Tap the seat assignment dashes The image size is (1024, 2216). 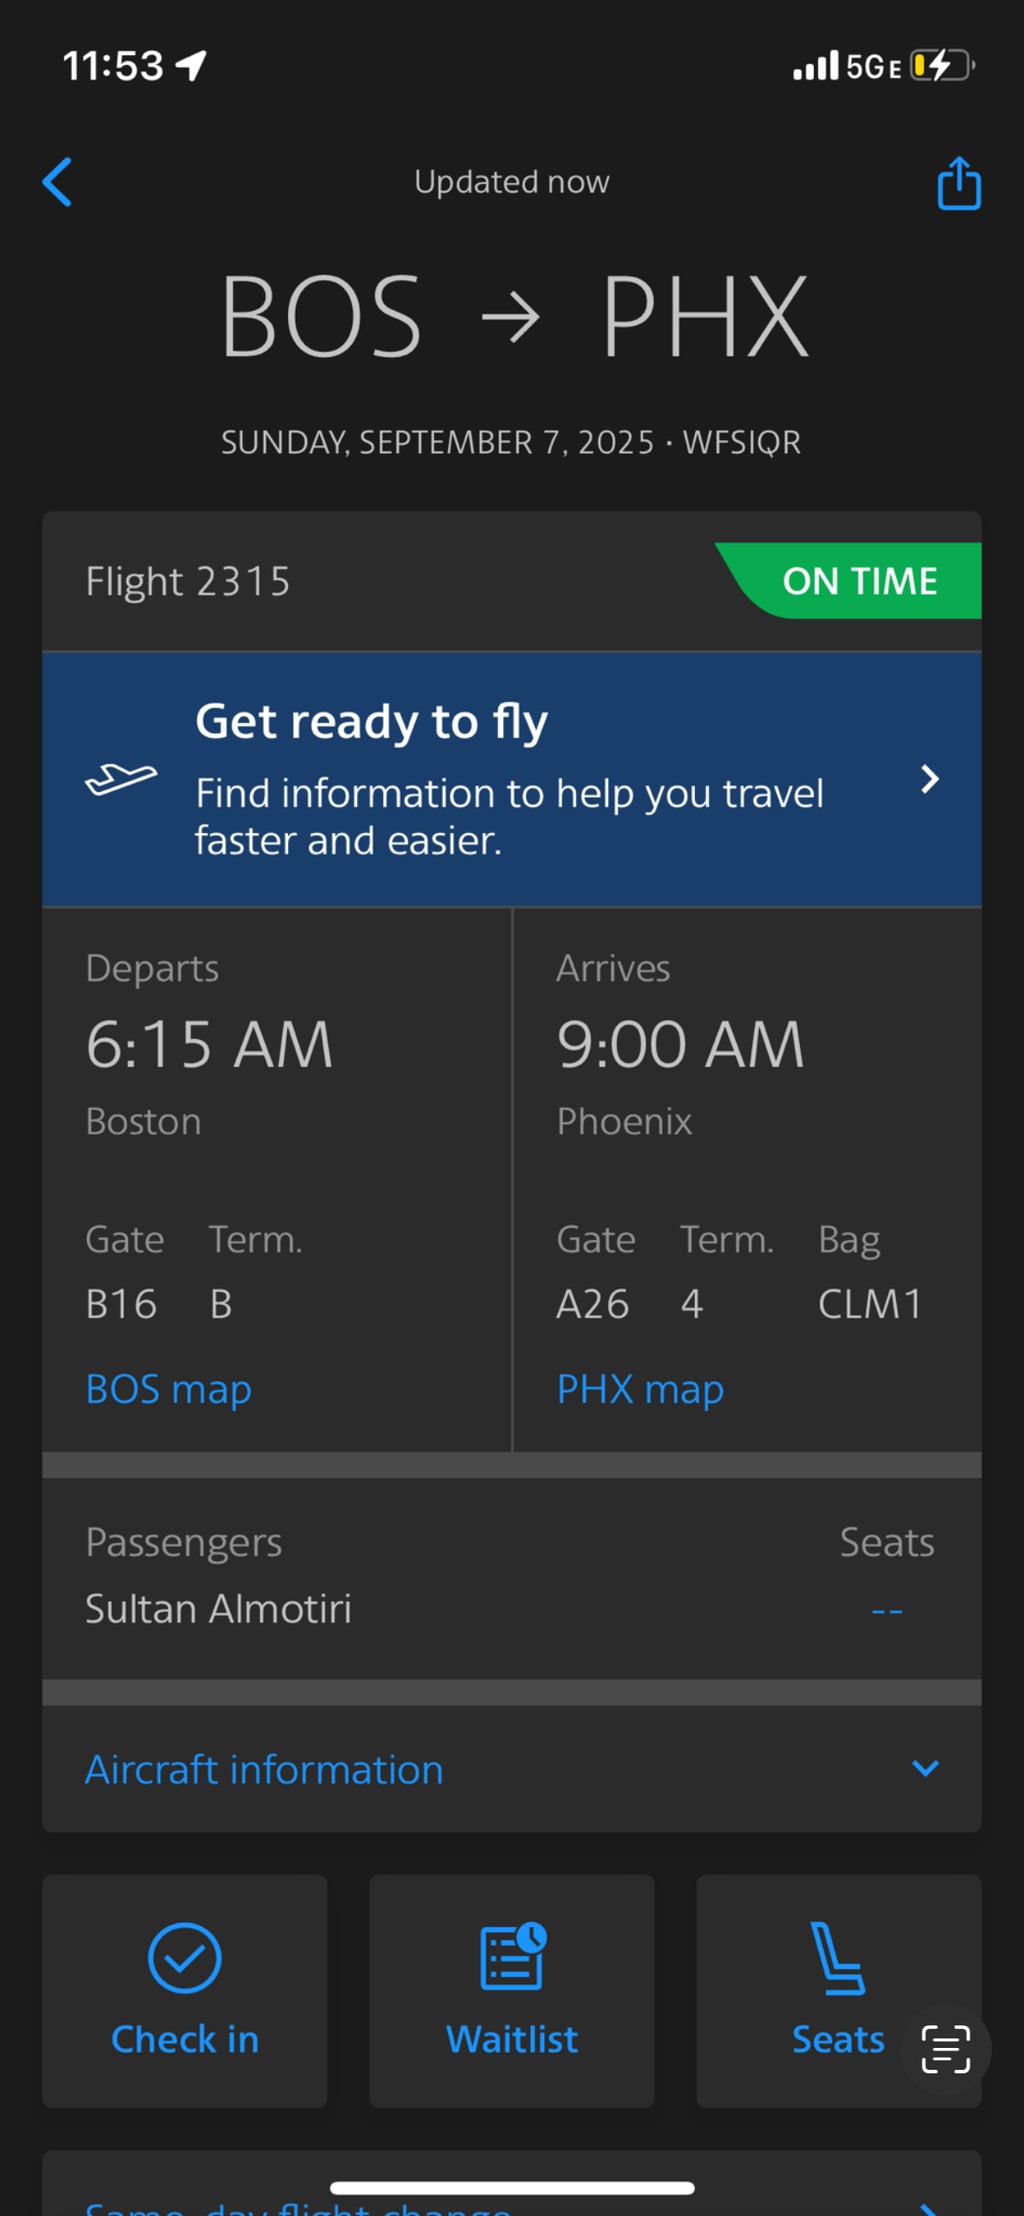[887, 1610]
